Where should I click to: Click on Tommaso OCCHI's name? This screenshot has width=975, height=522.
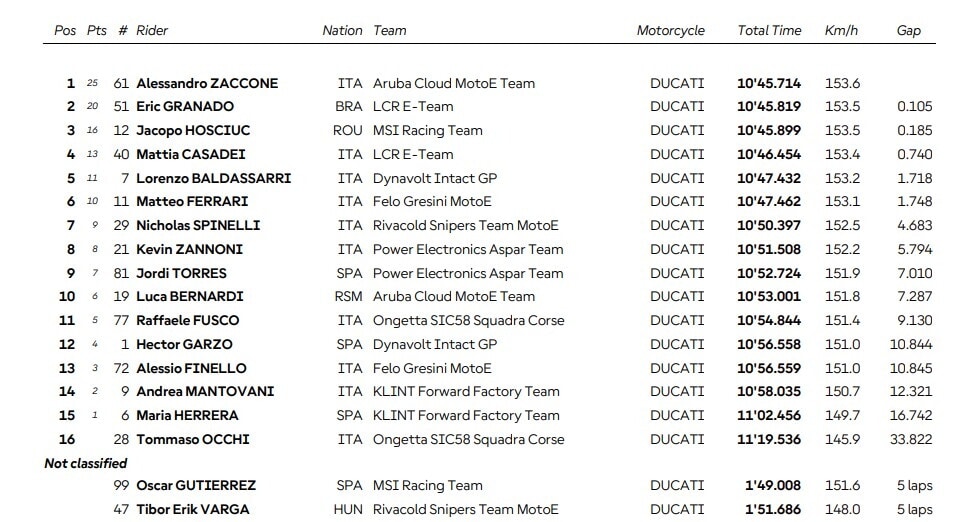click(x=193, y=440)
